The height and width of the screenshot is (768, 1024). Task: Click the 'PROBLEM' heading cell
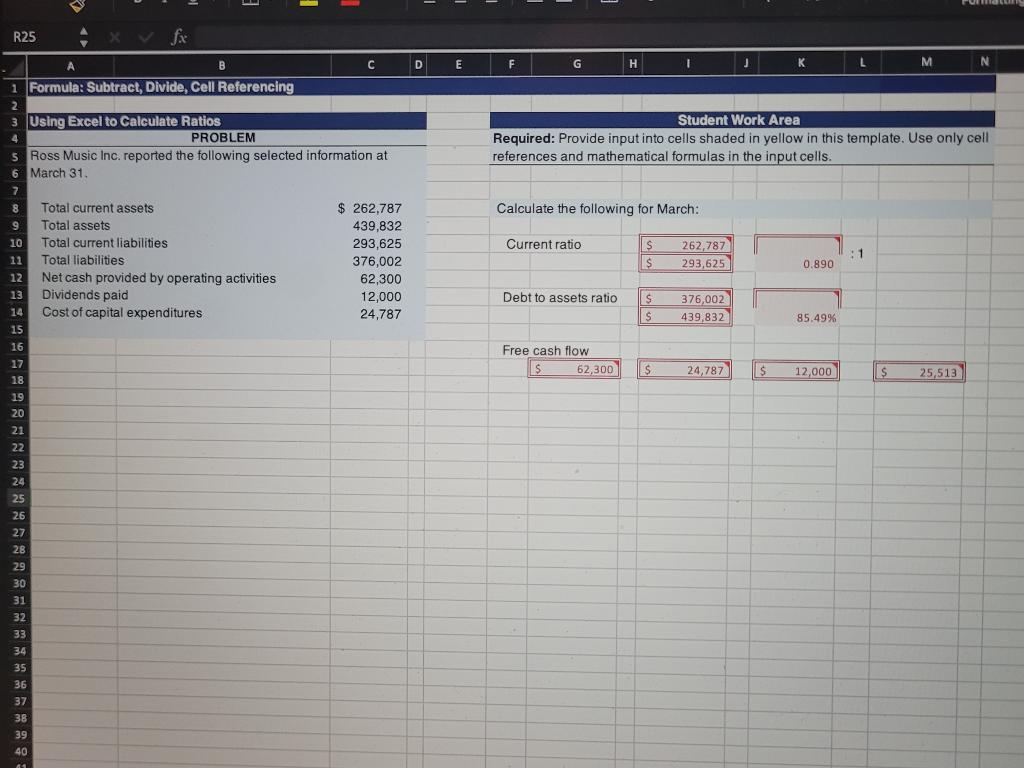pos(223,138)
